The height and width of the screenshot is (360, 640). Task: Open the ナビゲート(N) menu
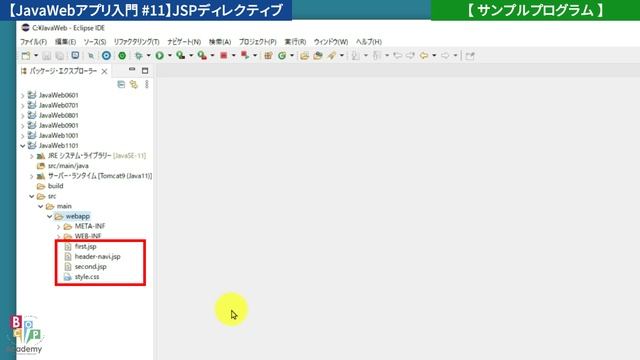click(x=184, y=42)
